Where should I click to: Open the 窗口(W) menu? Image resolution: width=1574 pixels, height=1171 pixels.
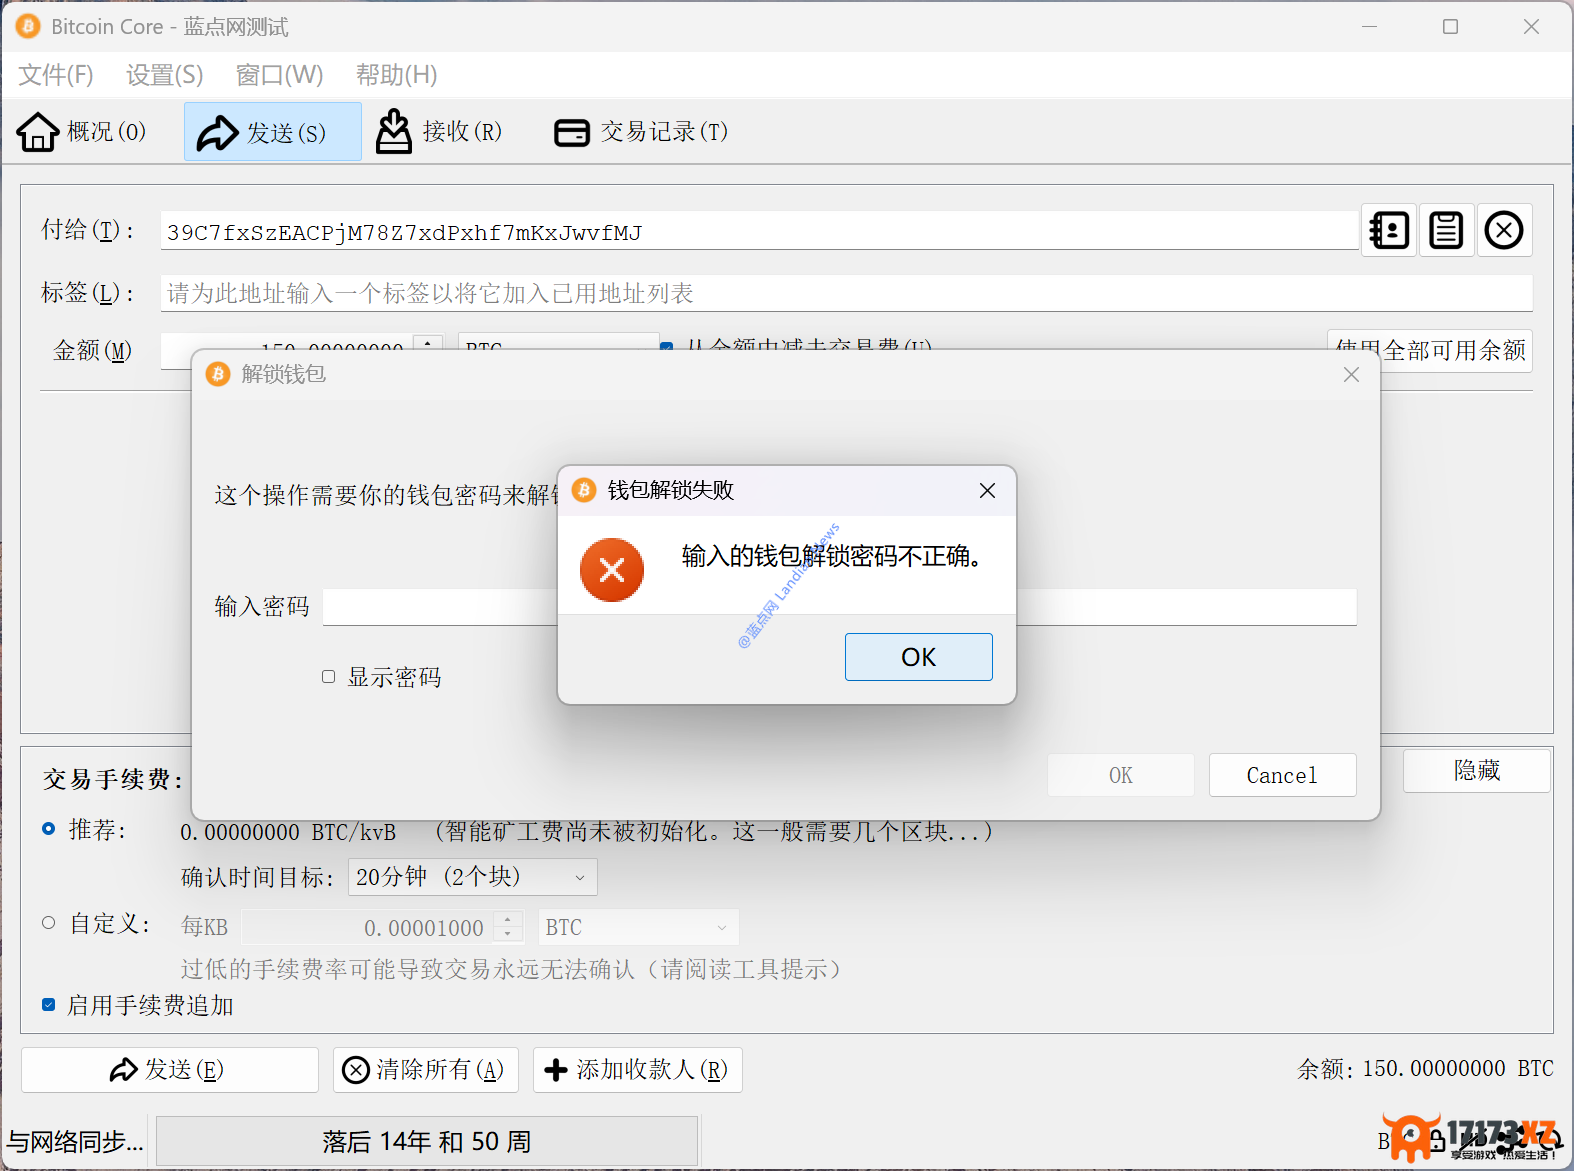coord(280,75)
